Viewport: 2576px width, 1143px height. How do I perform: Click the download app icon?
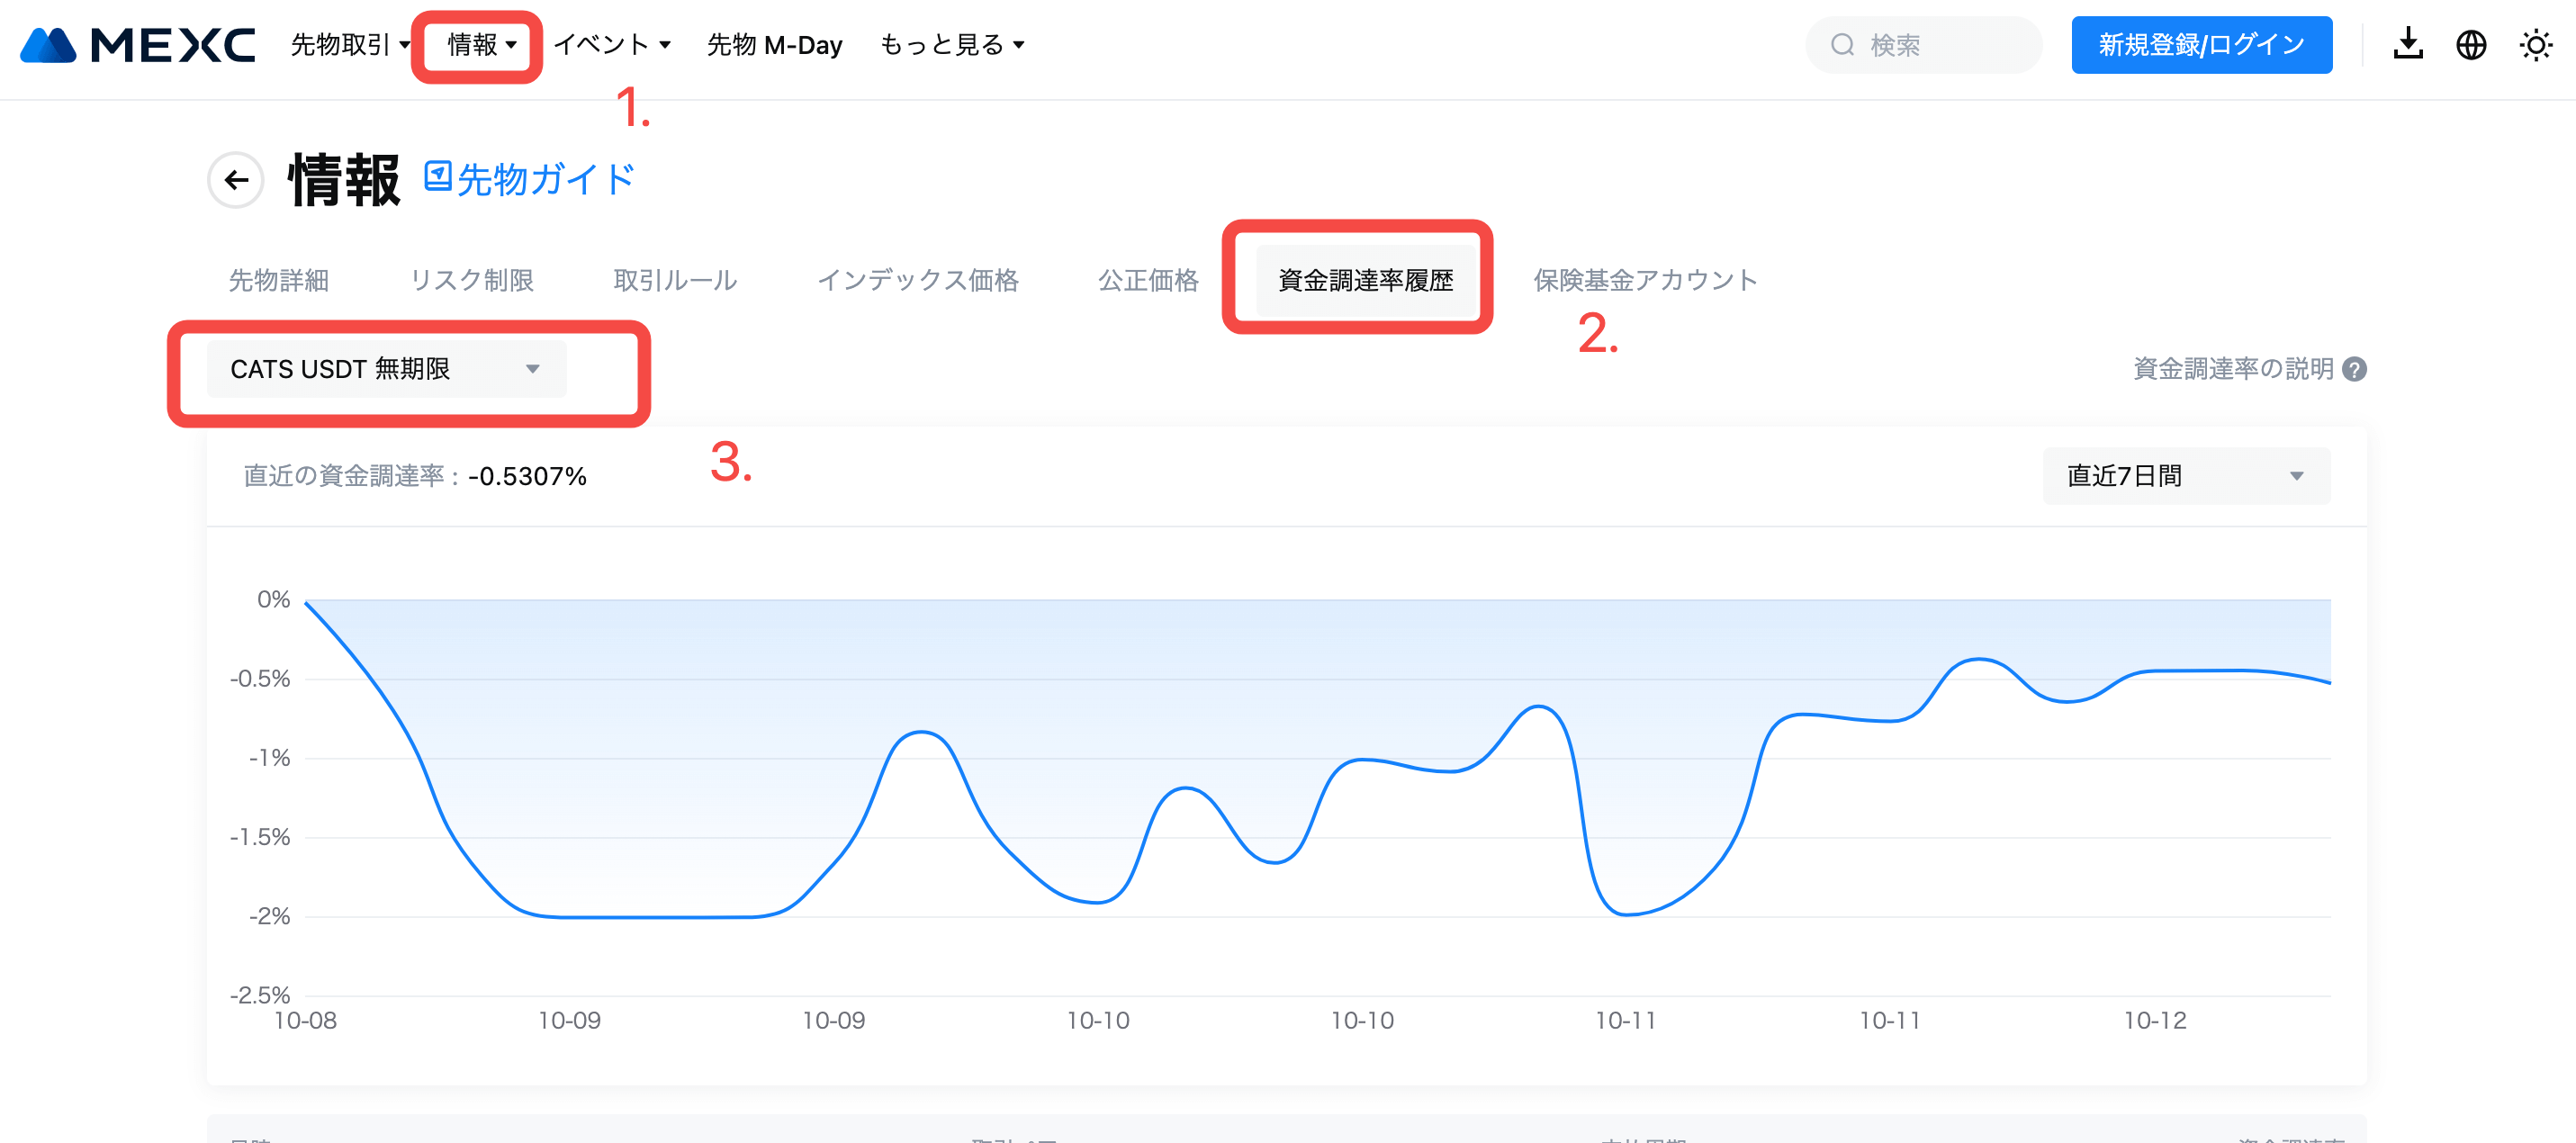click(x=2407, y=45)
